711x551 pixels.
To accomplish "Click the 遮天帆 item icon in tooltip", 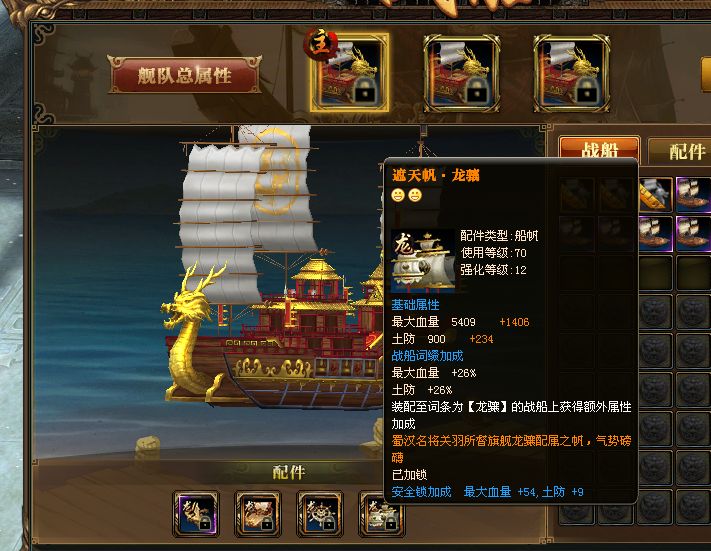I will click(423, 260).
